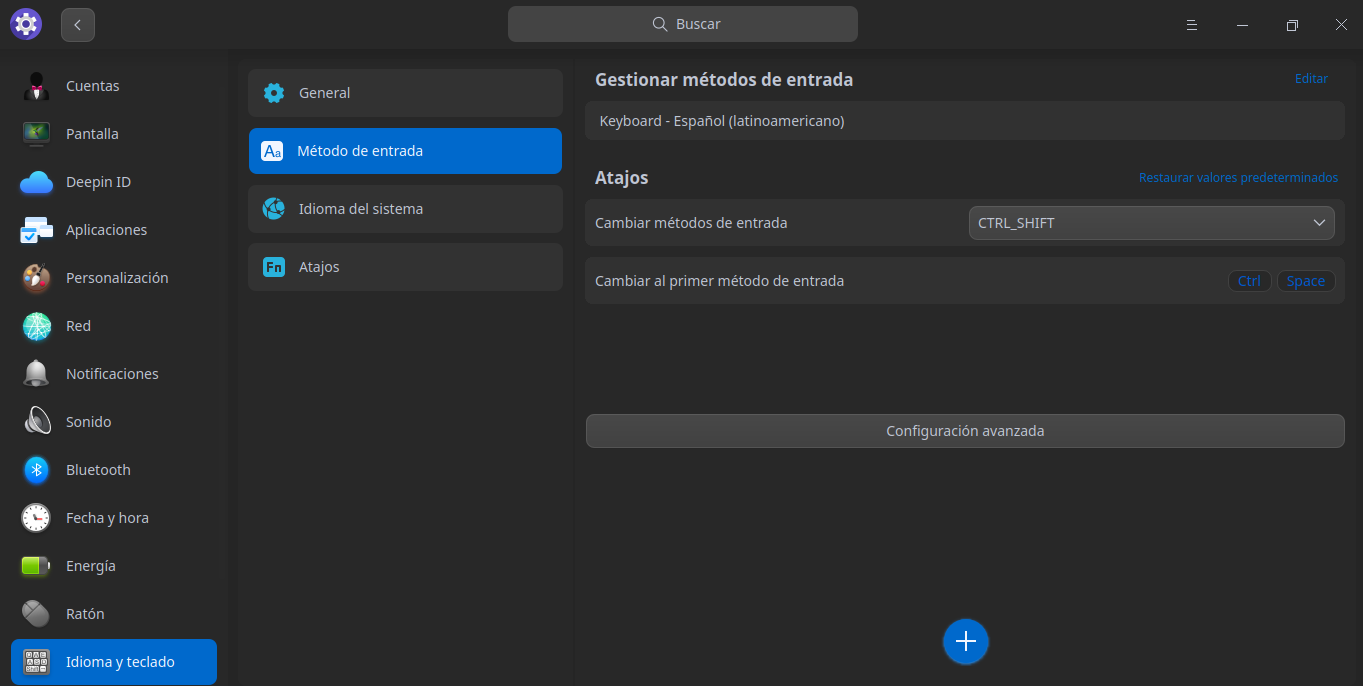Select the Sonido speaker icon
Screen dimensions: 1363x686
(x=37, y=422)
